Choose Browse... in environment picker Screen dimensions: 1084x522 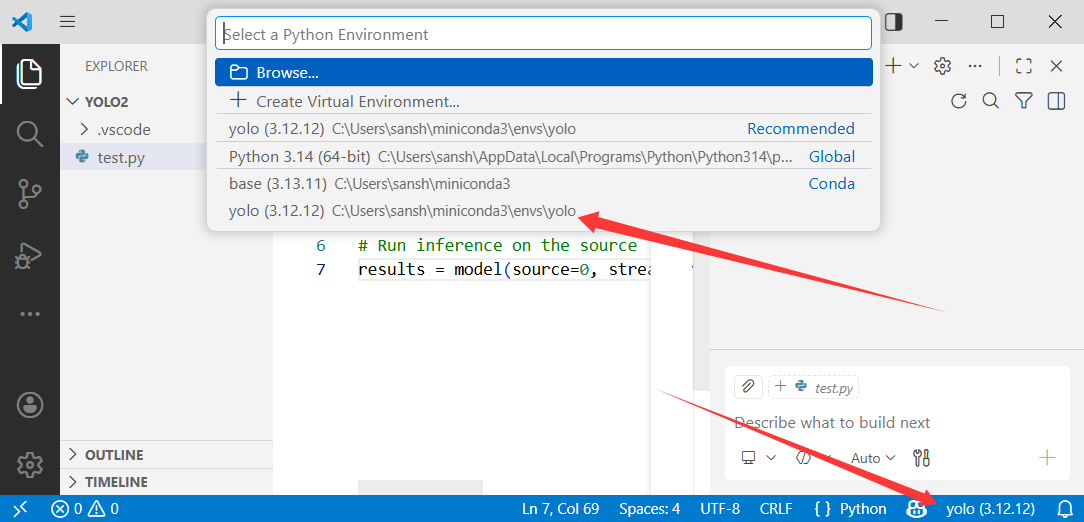pos(543,73)
